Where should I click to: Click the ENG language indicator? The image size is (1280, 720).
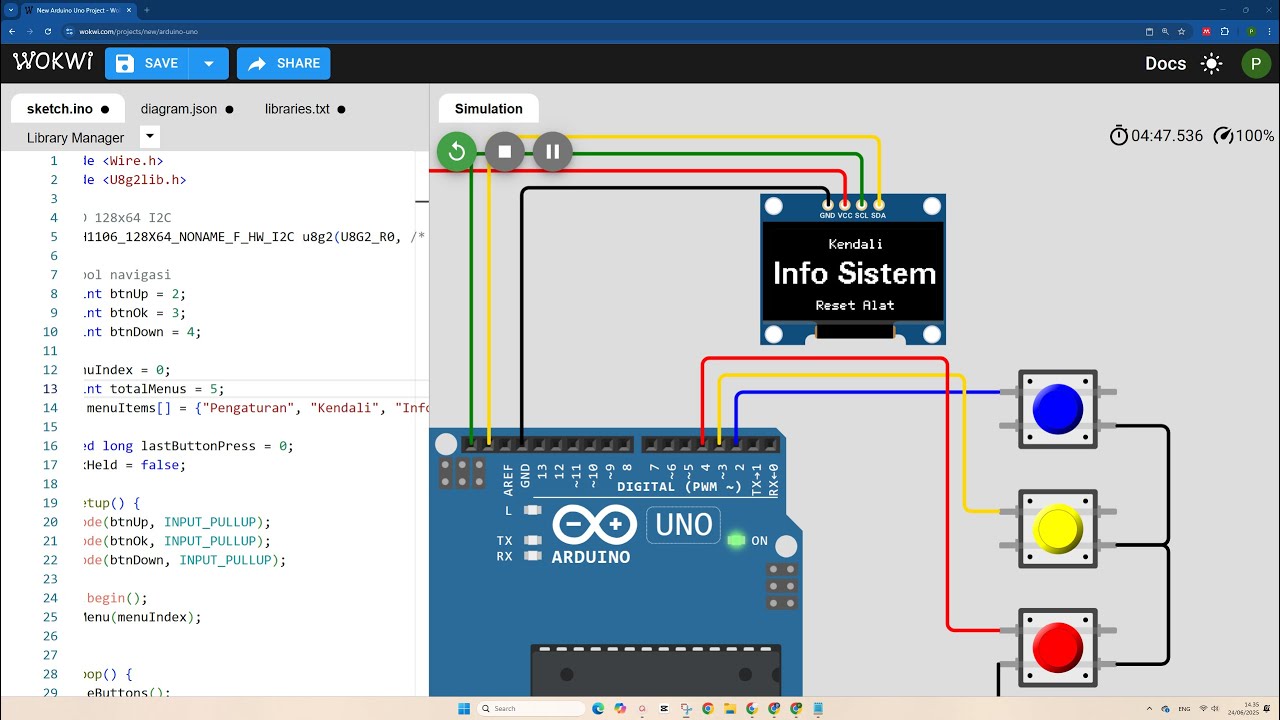pyautogui.click(x=1185, y=708)
